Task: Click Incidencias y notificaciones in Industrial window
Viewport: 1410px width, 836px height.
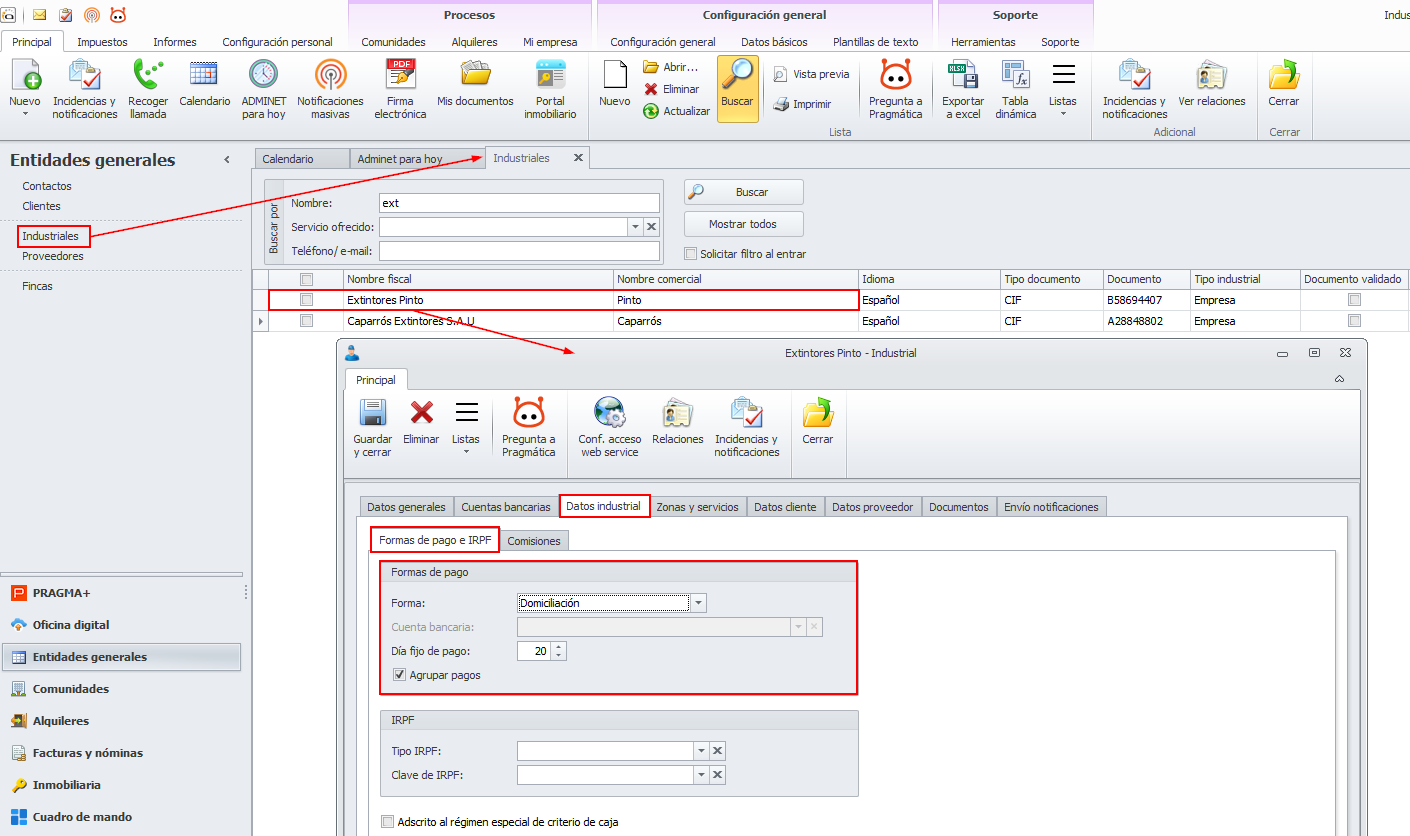Action: pos(746,427)
